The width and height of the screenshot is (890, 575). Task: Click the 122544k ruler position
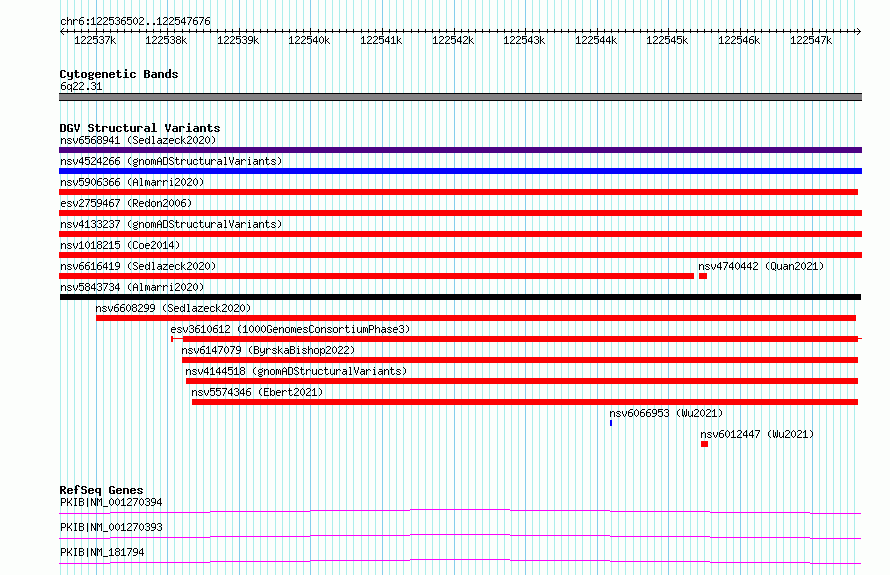pos(596,40)
